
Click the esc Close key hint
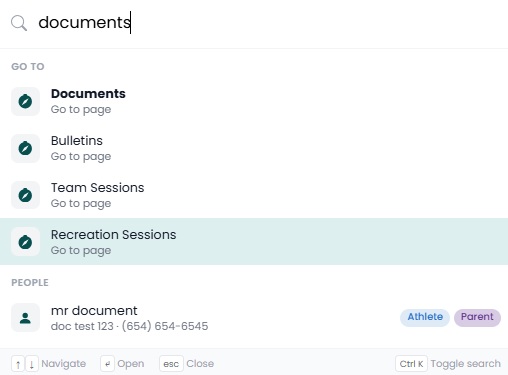(x=171, y=364)
